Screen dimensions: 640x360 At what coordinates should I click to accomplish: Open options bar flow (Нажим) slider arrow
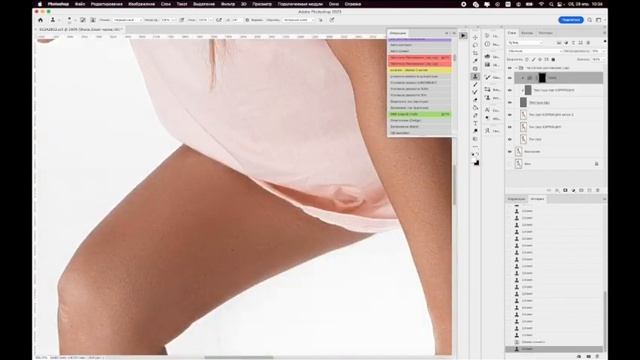coord(211,20)
